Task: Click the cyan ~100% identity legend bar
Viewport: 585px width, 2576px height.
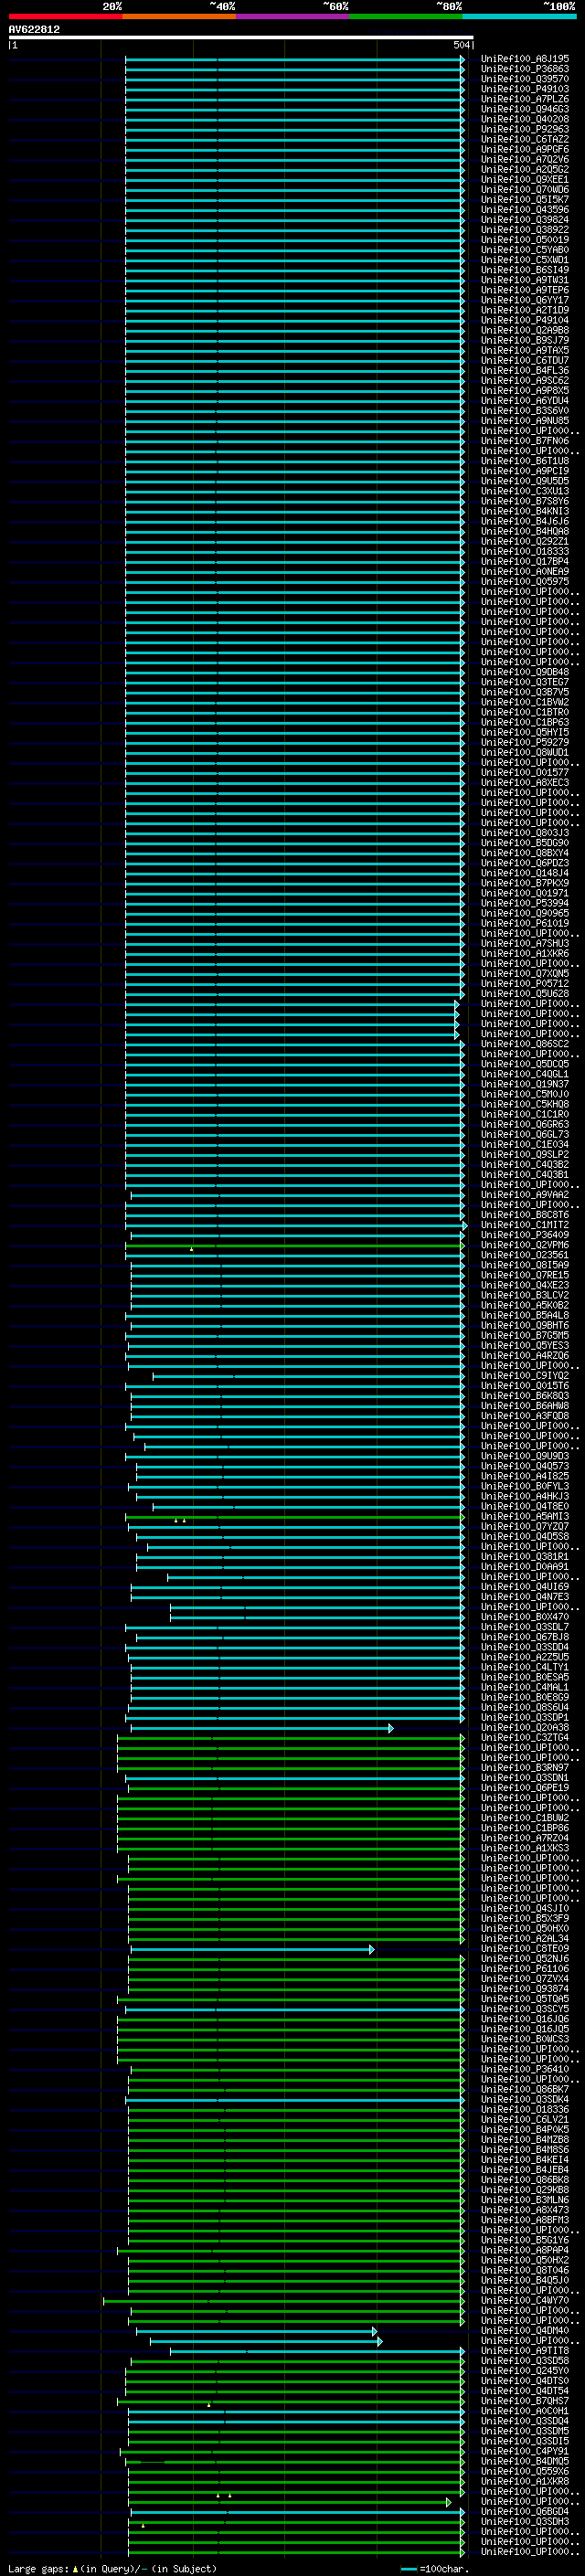Action: point(519,16)
